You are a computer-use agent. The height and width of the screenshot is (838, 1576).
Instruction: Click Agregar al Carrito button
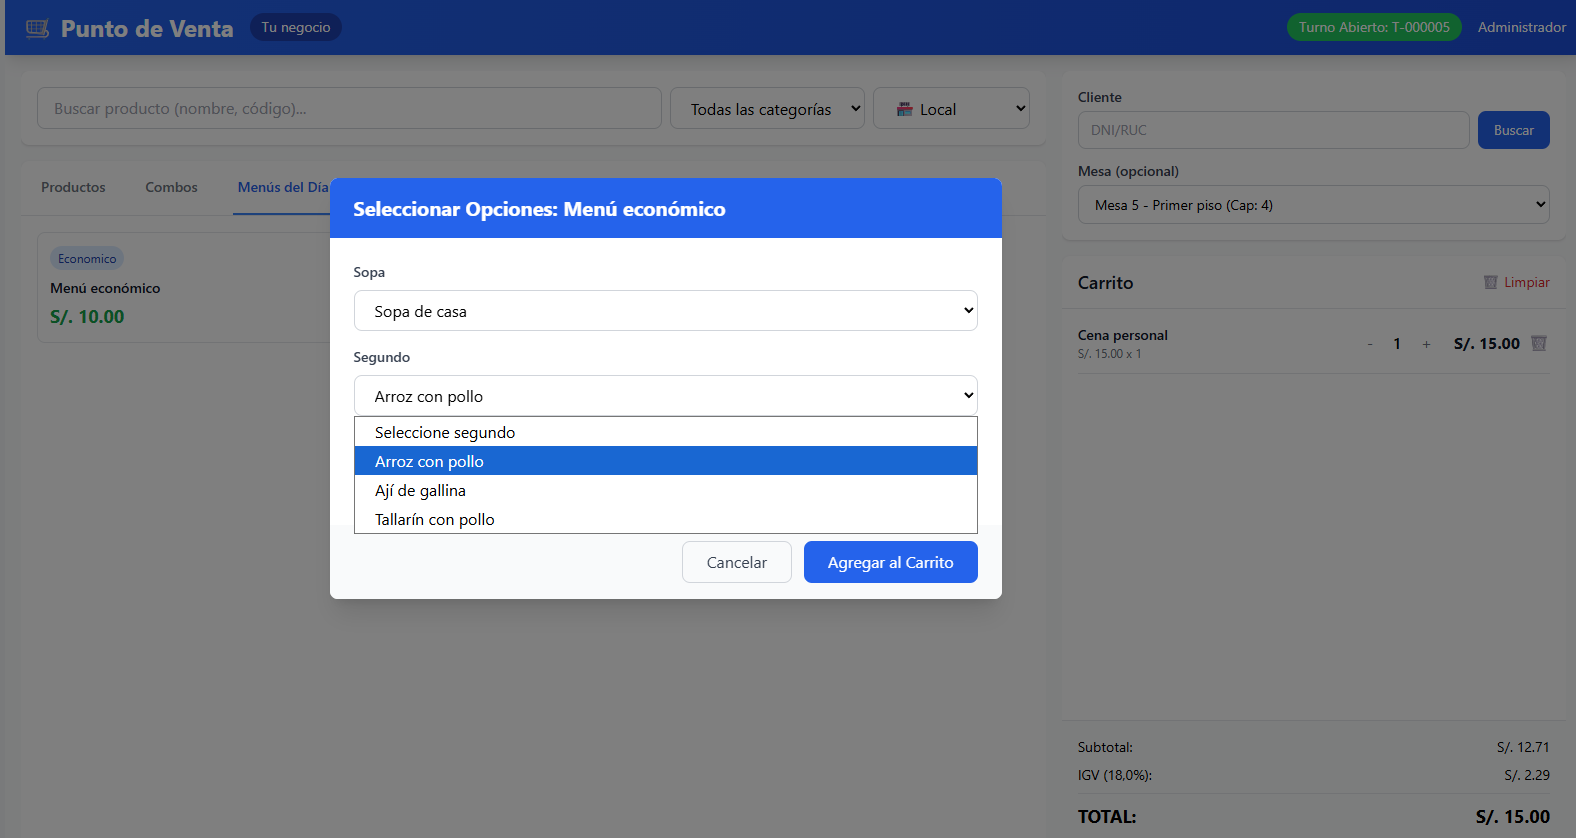click(x=891, y=562)
